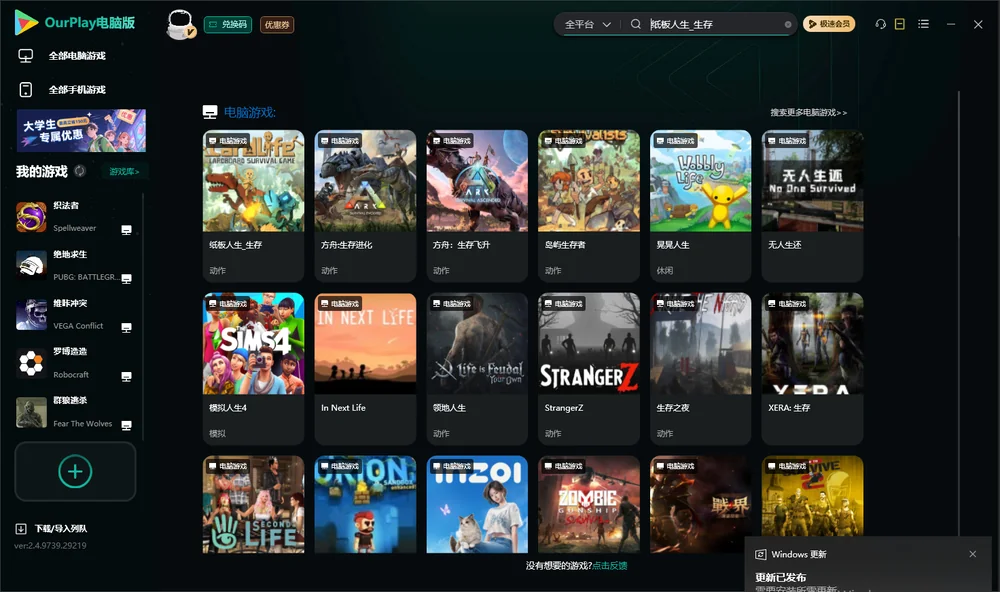Open the 大学生专属优惠 banner

point(81,130)
